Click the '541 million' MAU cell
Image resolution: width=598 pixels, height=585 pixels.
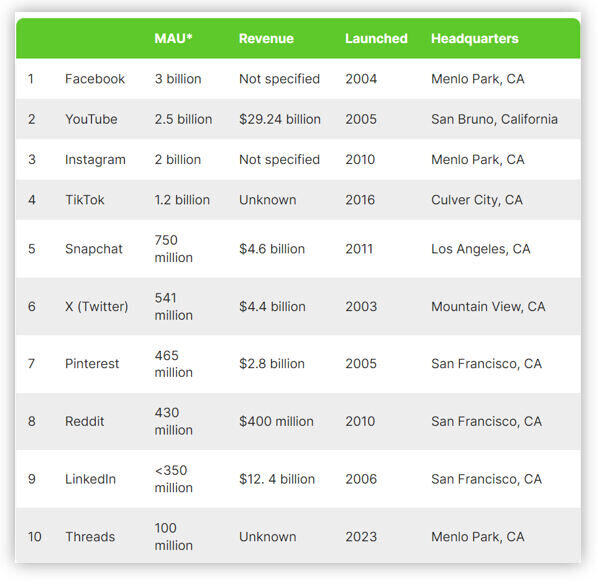pyautogui.click(x=174, y=307)
